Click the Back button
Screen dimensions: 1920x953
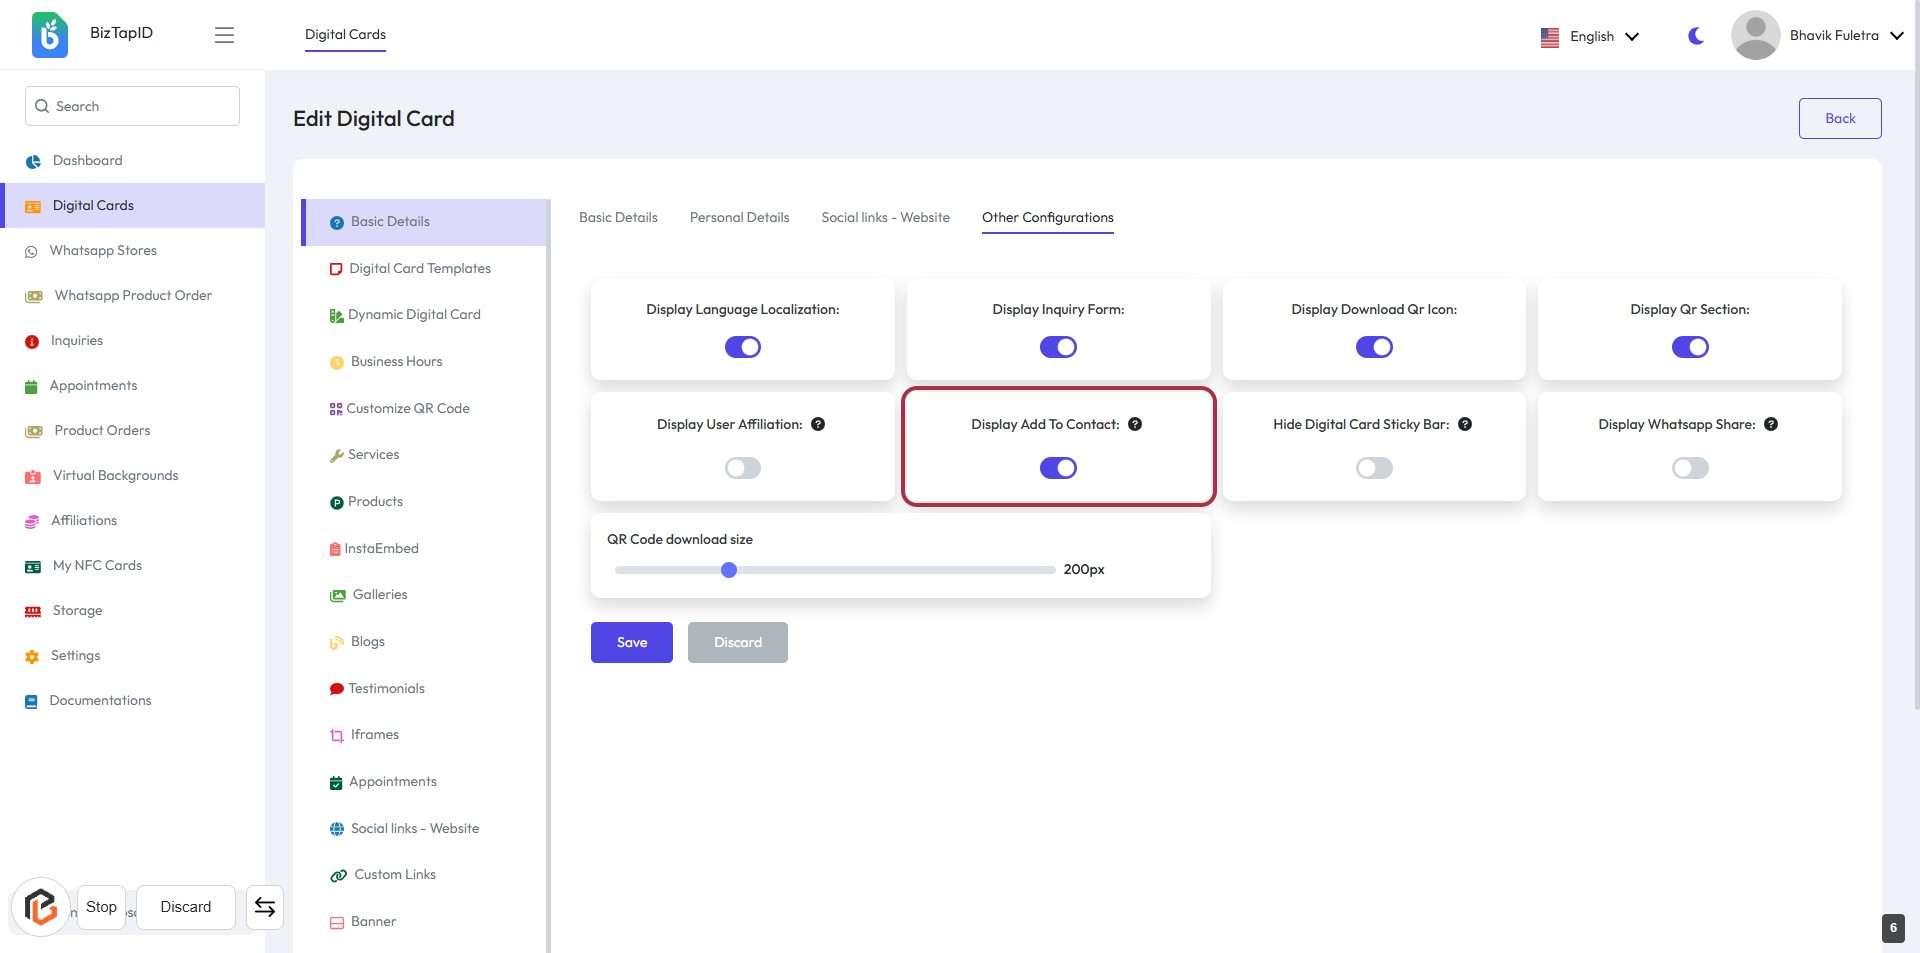[1839, 118]
